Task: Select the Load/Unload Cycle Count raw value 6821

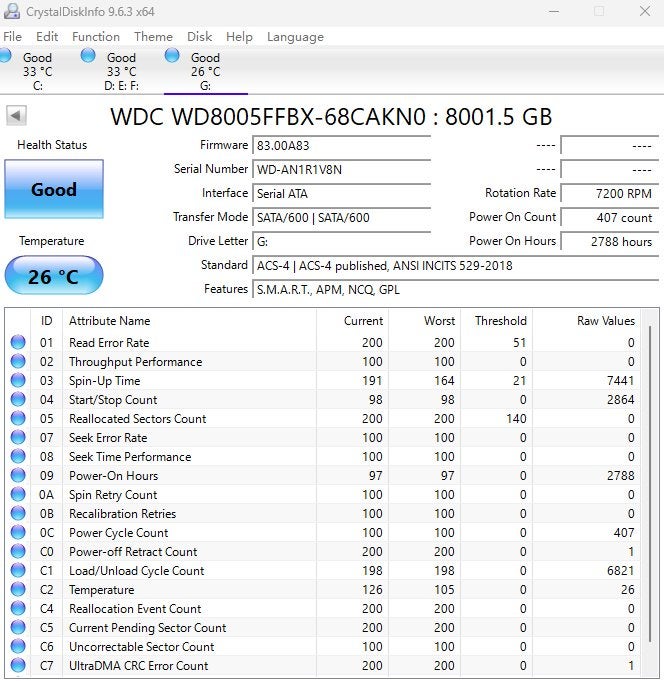Action: pyautogui.click(x=620, y=570)
